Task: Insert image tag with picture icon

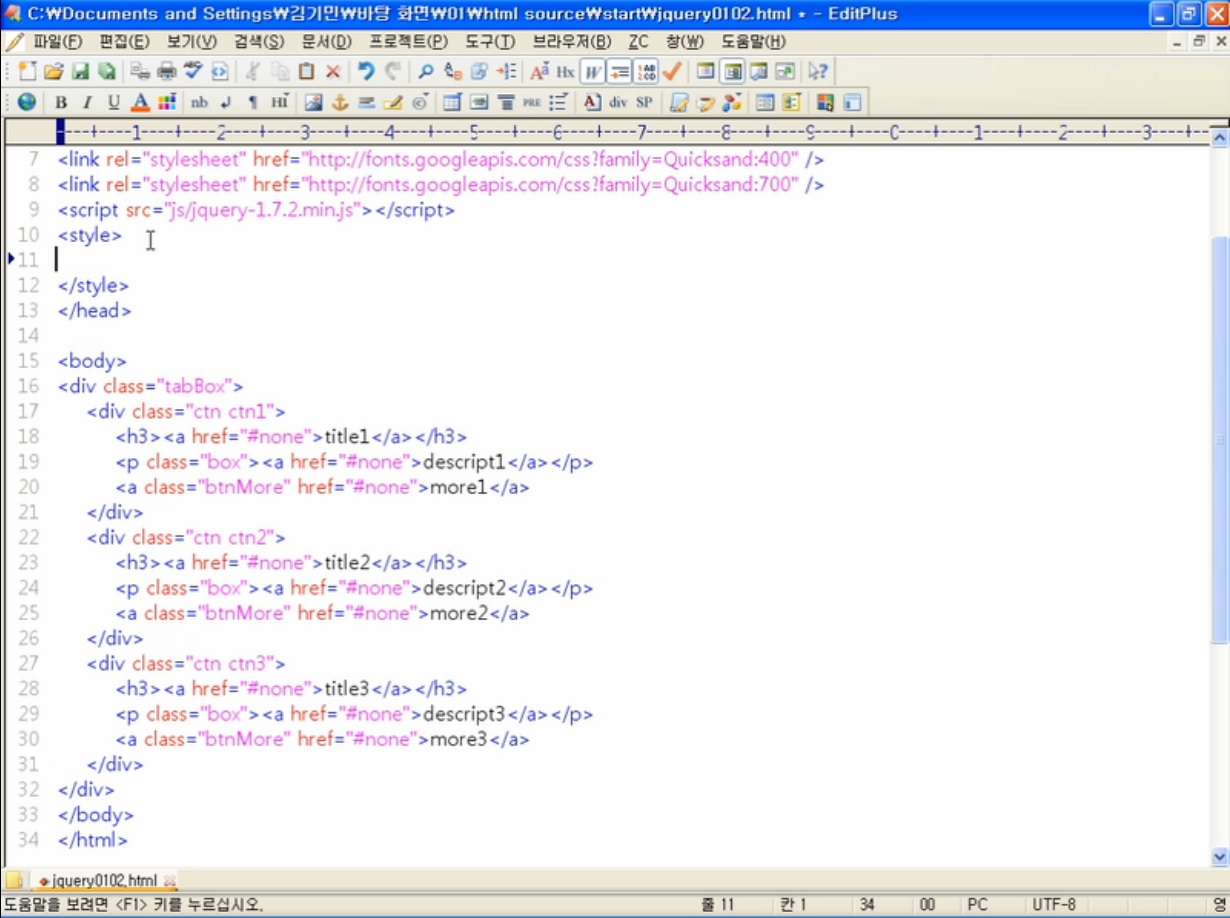Action: [x=313, y=102]
